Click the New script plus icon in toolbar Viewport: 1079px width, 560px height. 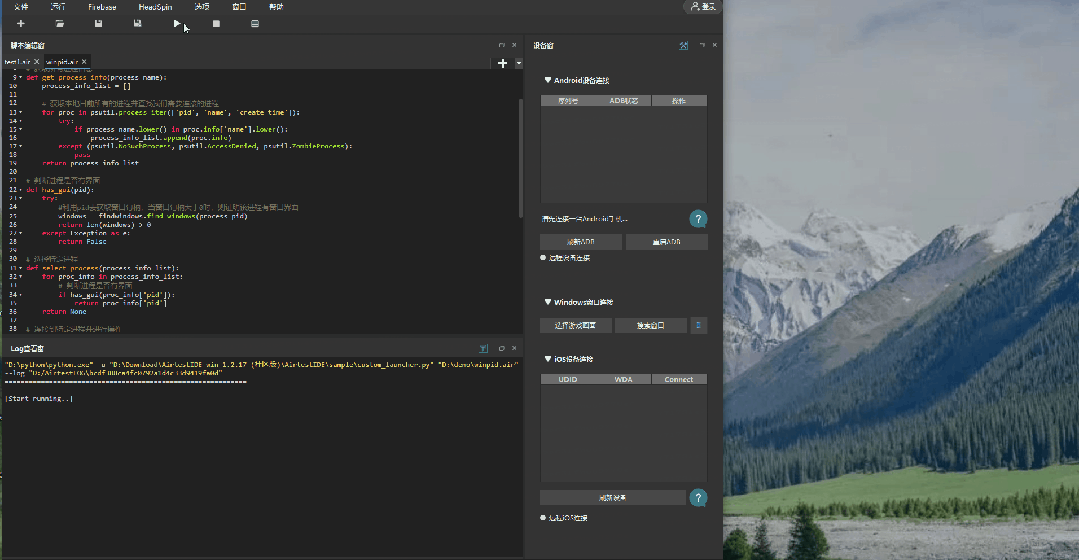[21, 23]
